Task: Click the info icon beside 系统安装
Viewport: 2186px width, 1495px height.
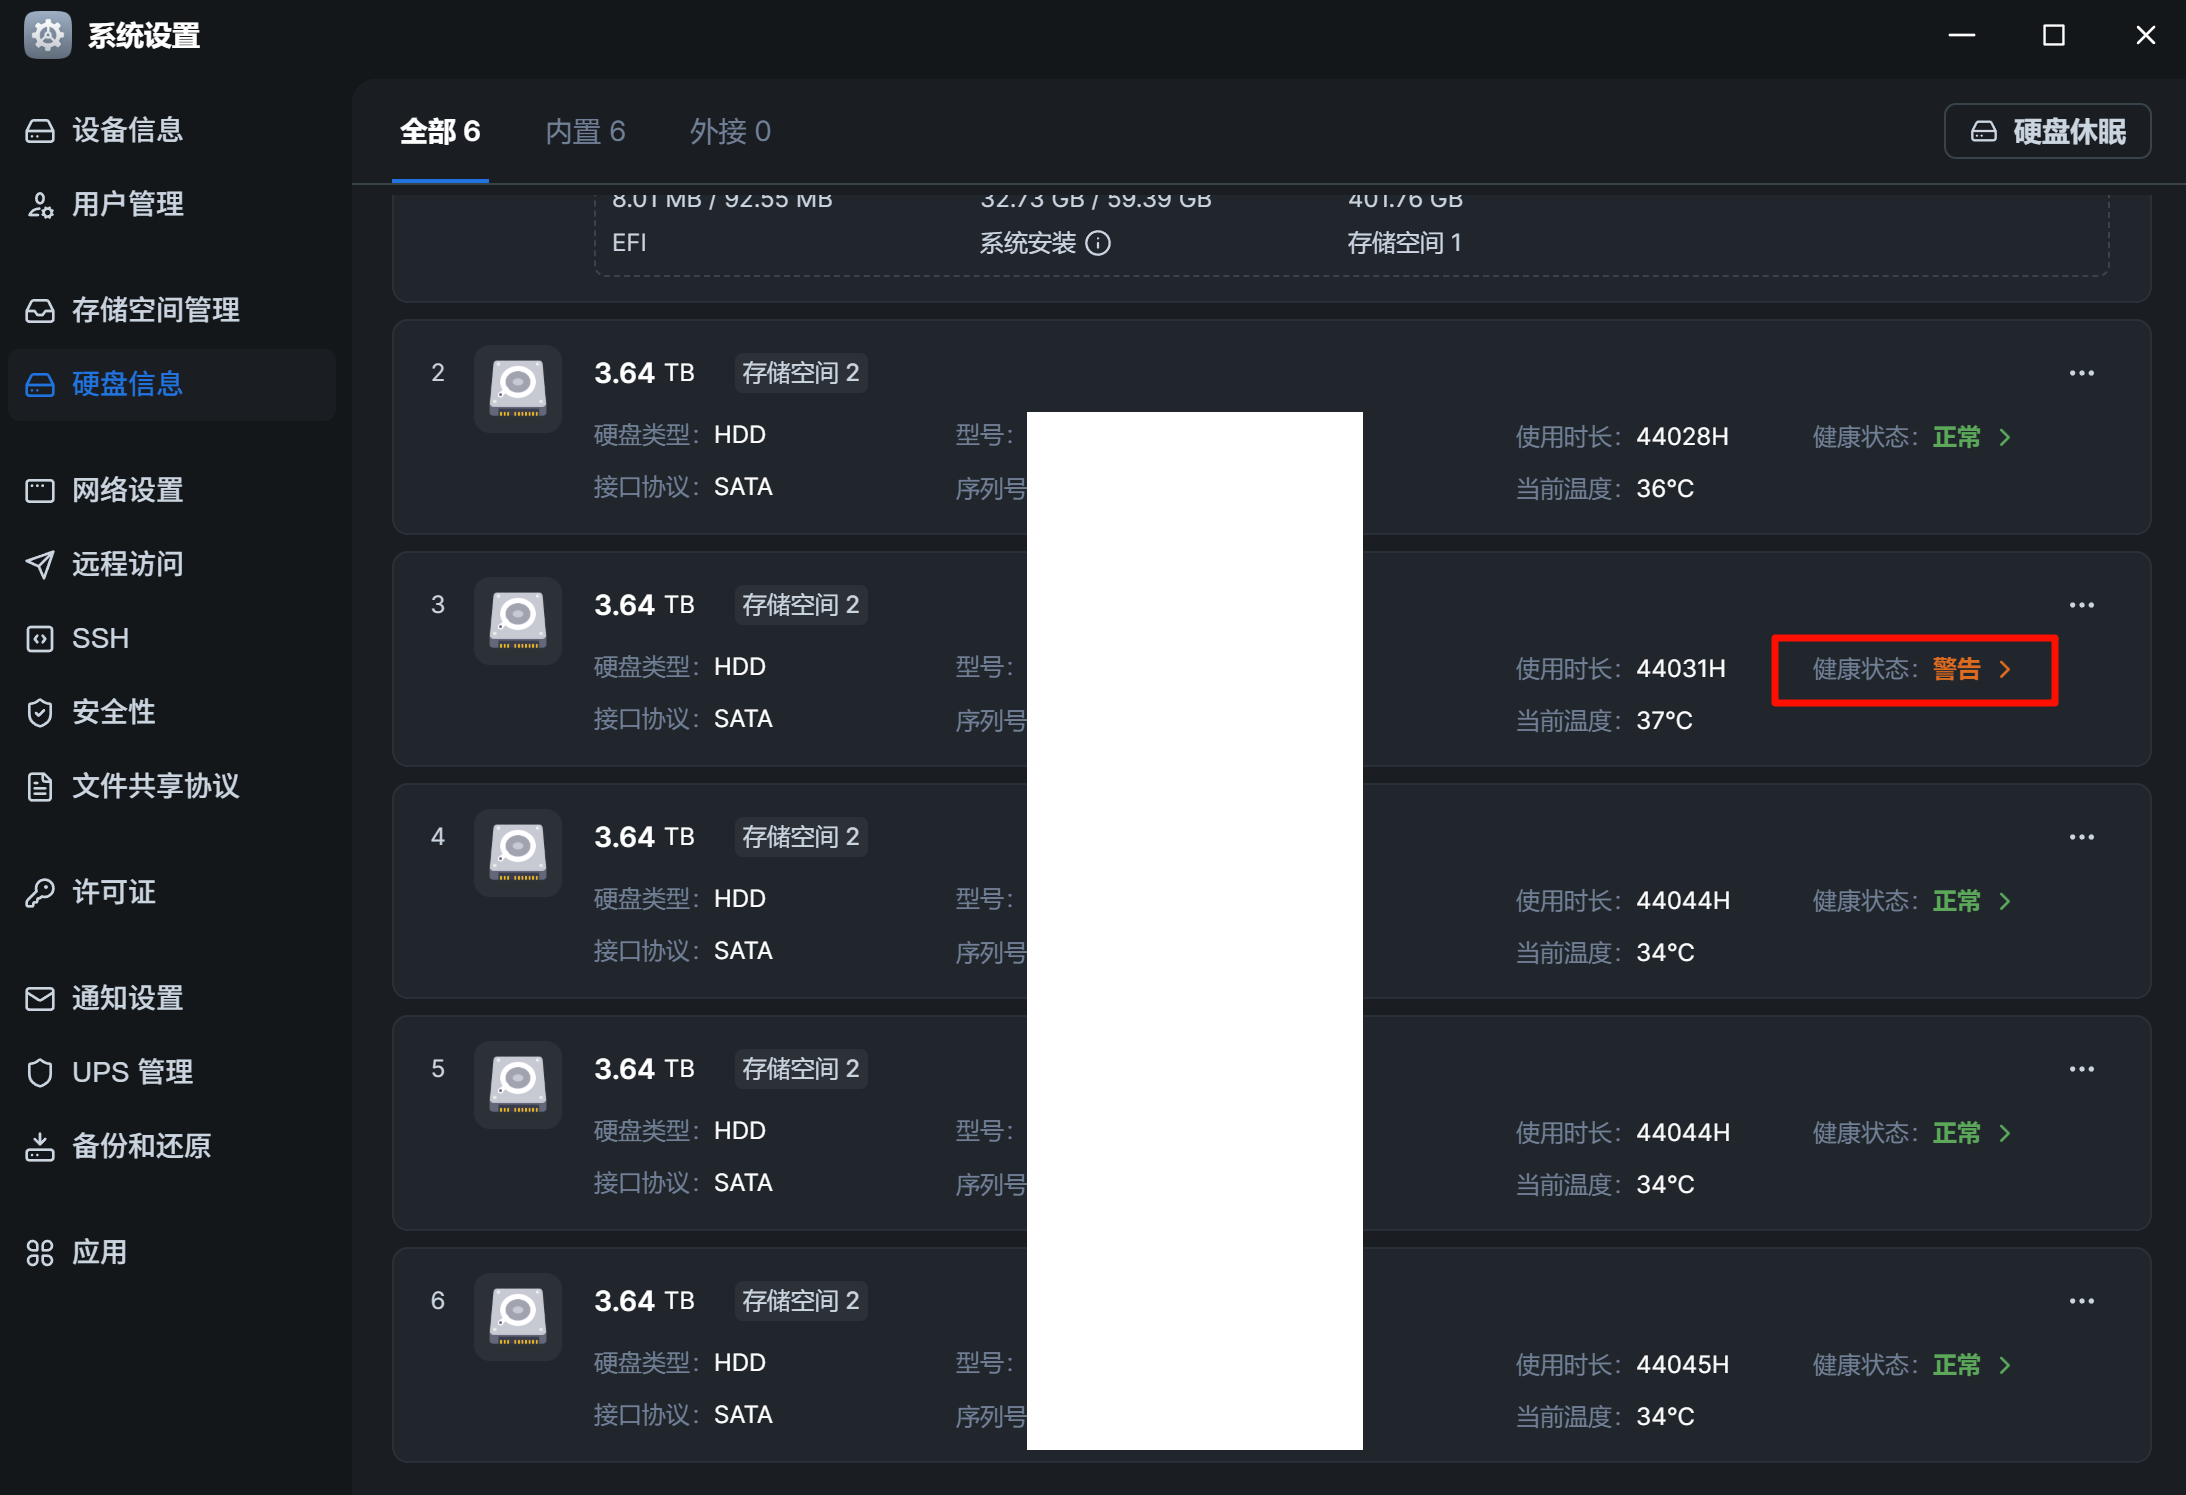Action: click(x=1098, y=243)
